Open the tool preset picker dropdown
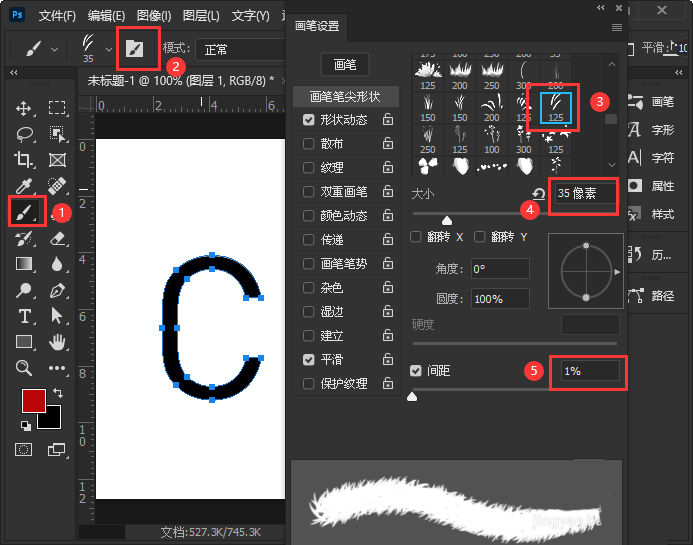The width and height of the screenshot is (693, 545). pos(54,49)
